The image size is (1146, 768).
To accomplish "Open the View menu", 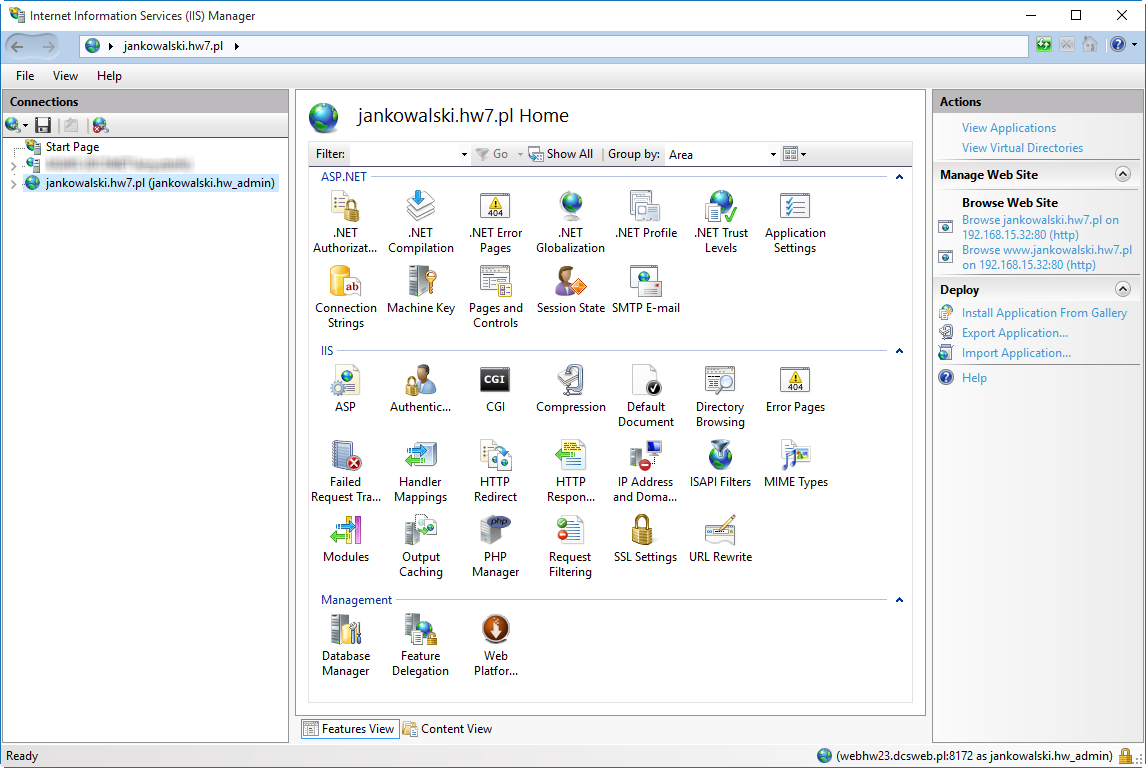I will pyautogui.click(x=65, y=76).
